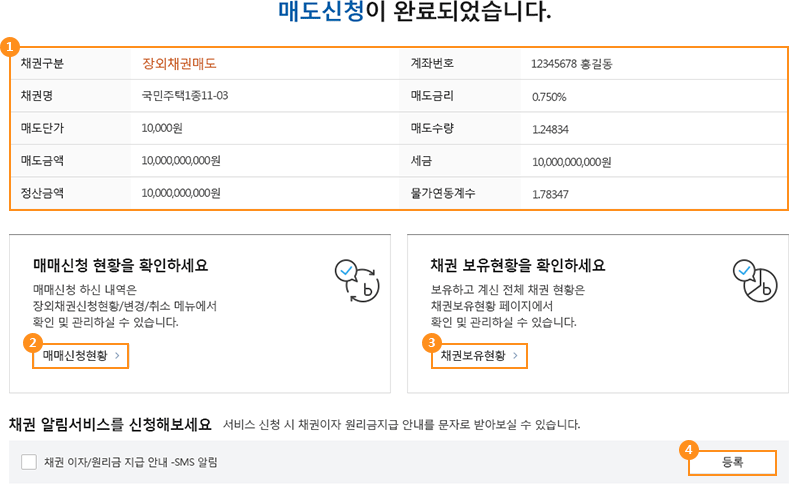Viewport: 789px width, 486px height.
Task: Click the 물가연동계수 row label
Action: click(443, 193)
